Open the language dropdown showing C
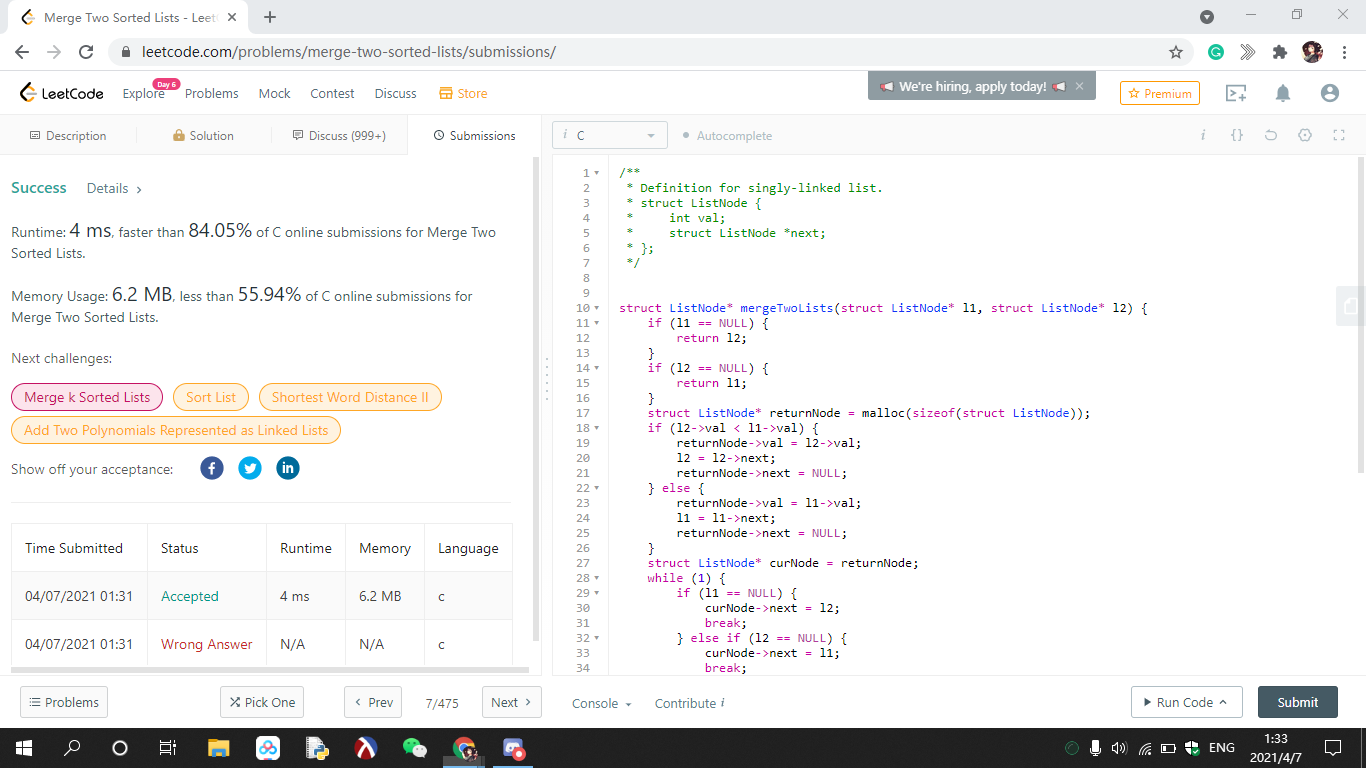Screen dimensions: 1366x768 coord(609,135)
